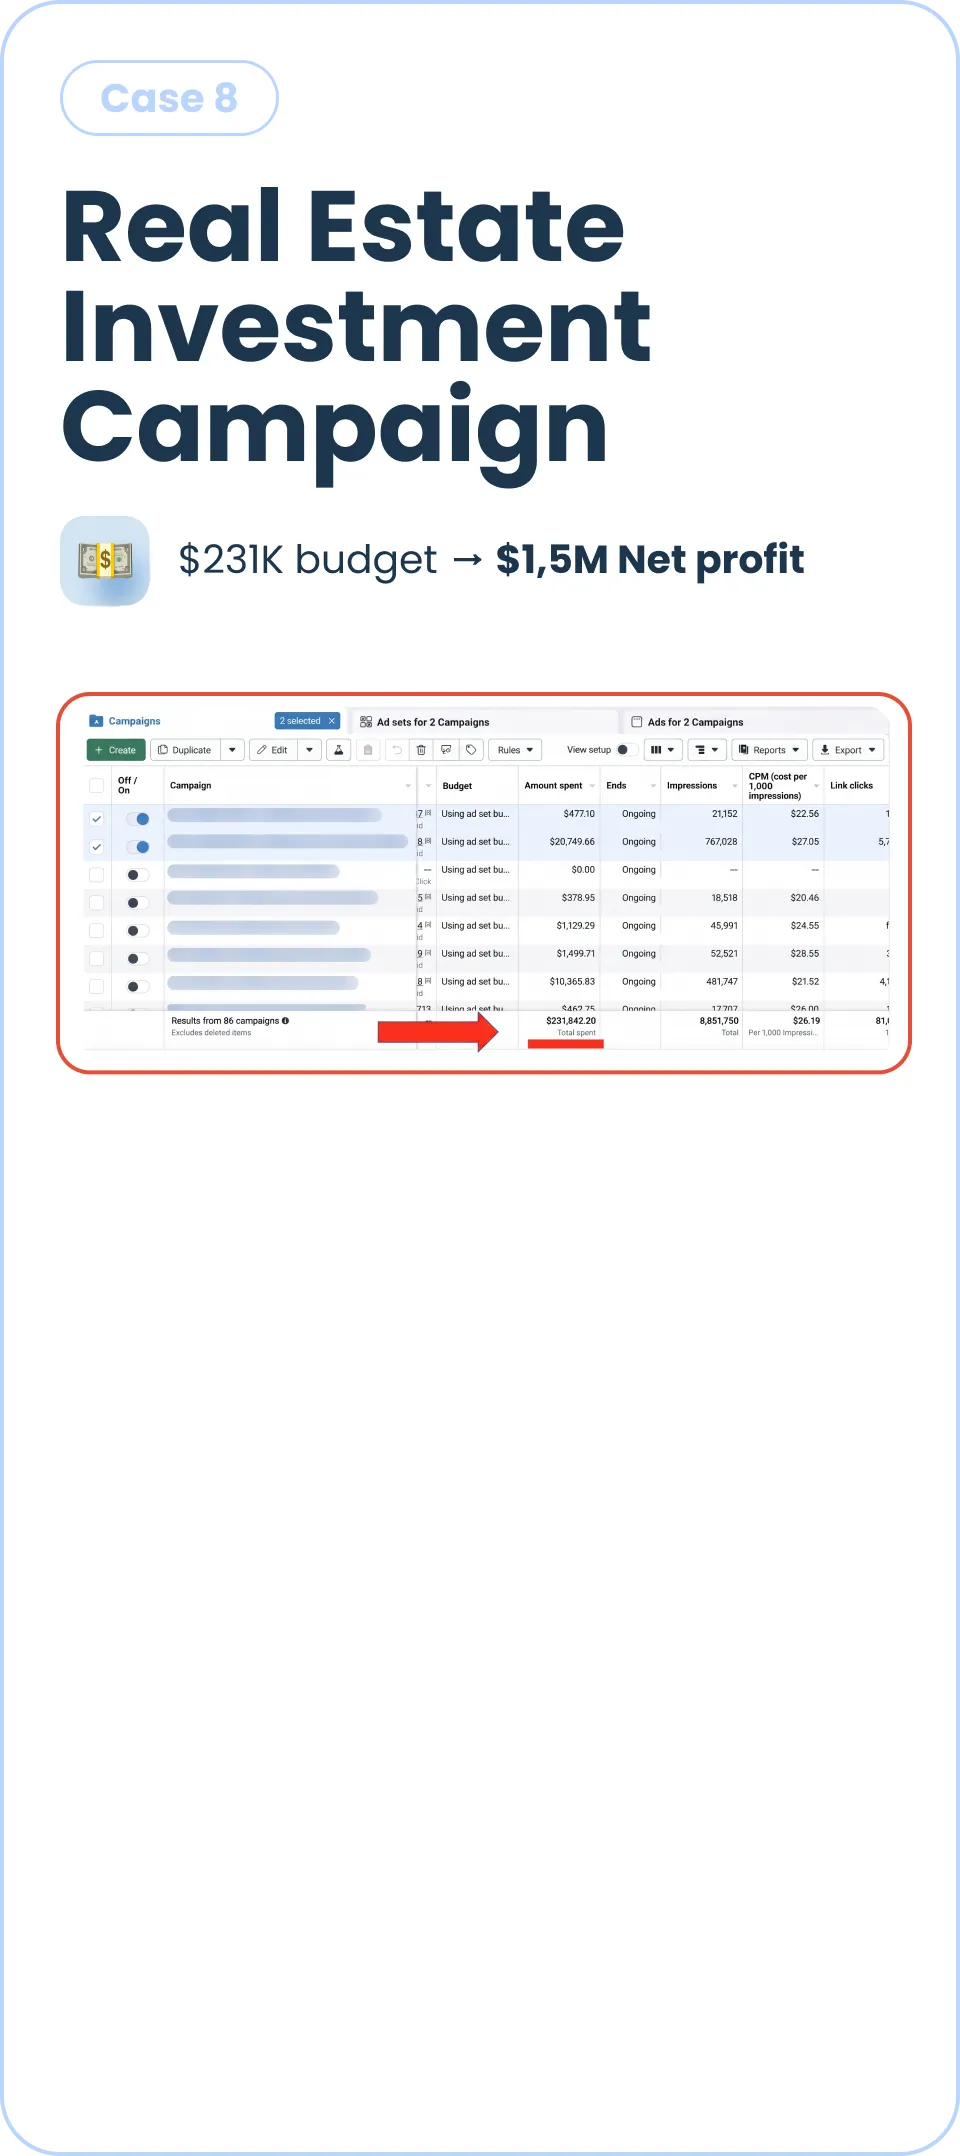Click the Ads page icon

point(637,722)
